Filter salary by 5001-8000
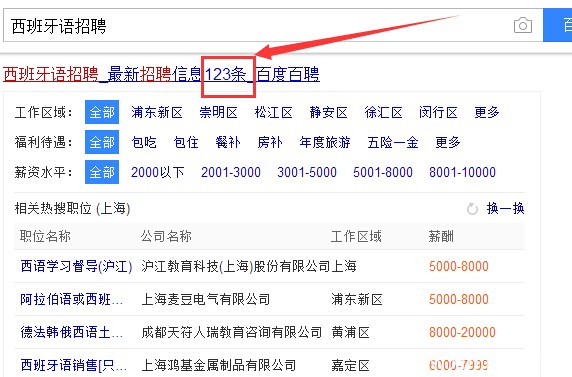Viewport: 572px width, 377px height. coord(383,172)
